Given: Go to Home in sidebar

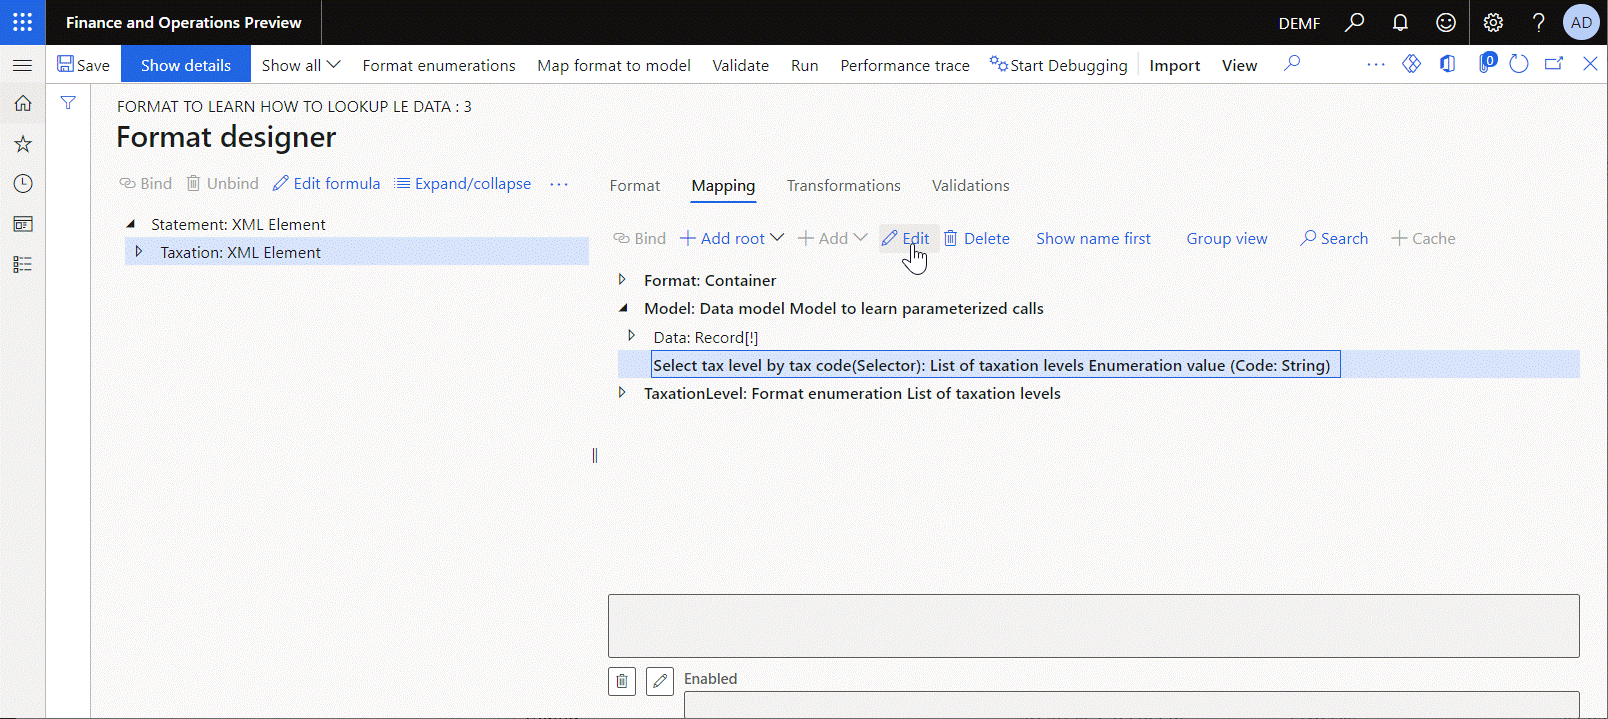Looking at the screenshot, I should click(22, 103).
